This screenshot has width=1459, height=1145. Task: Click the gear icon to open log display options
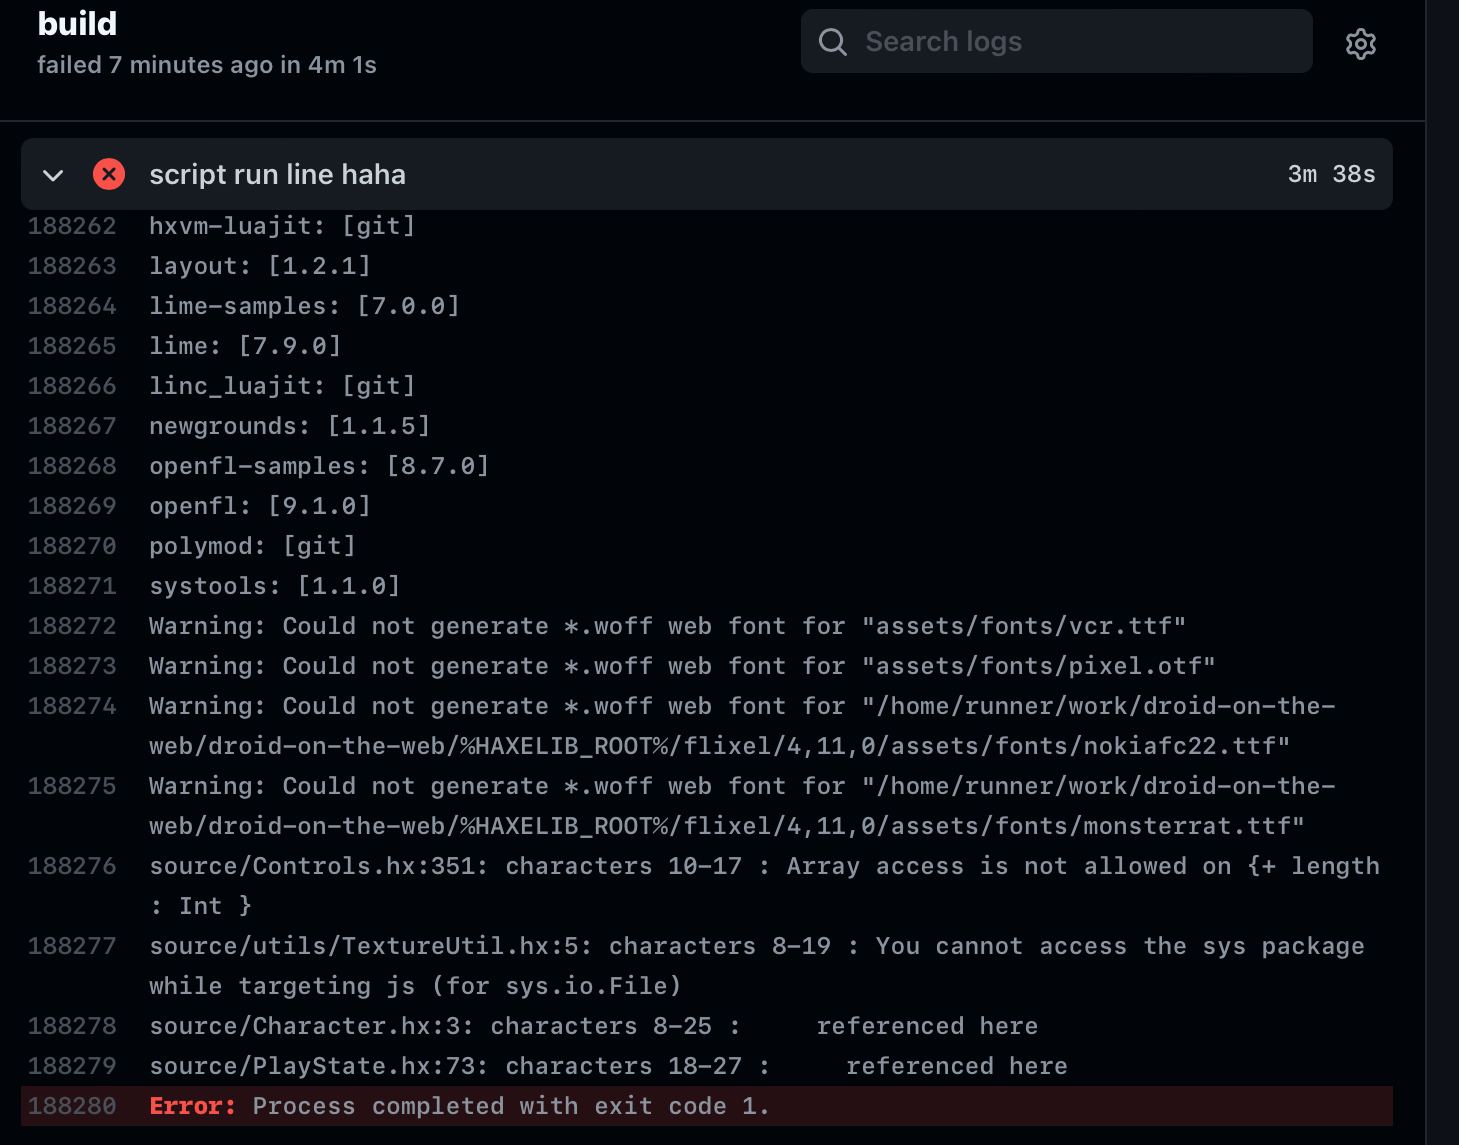coord(1360,44)
